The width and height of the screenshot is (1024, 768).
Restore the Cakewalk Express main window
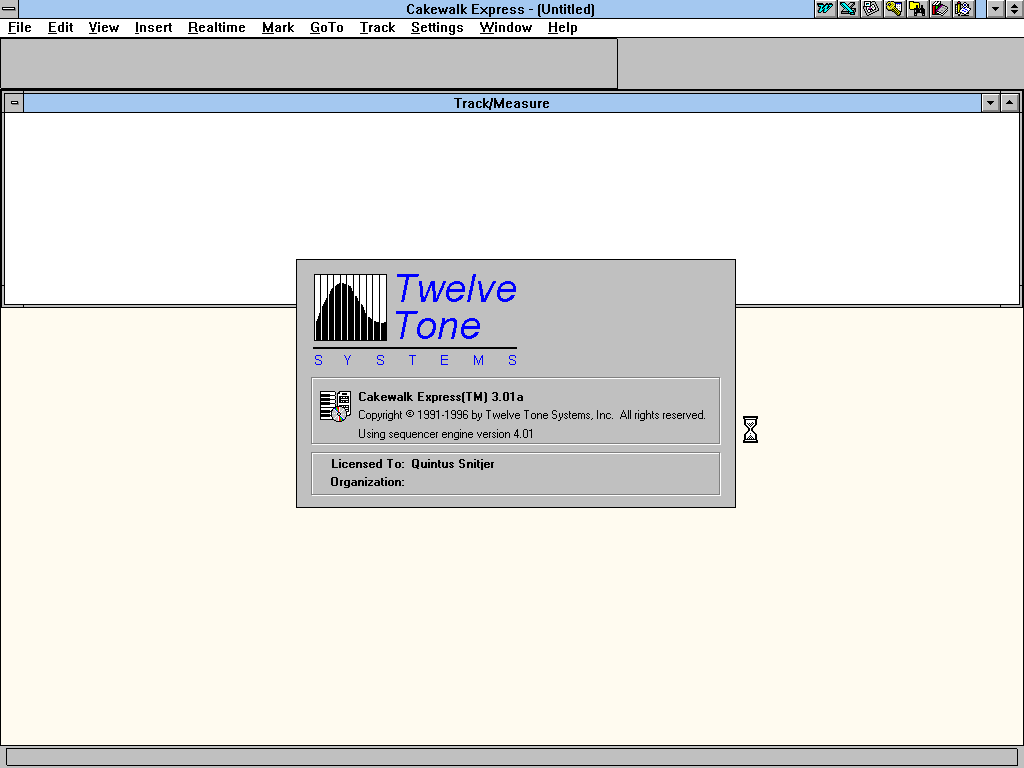1014,8
